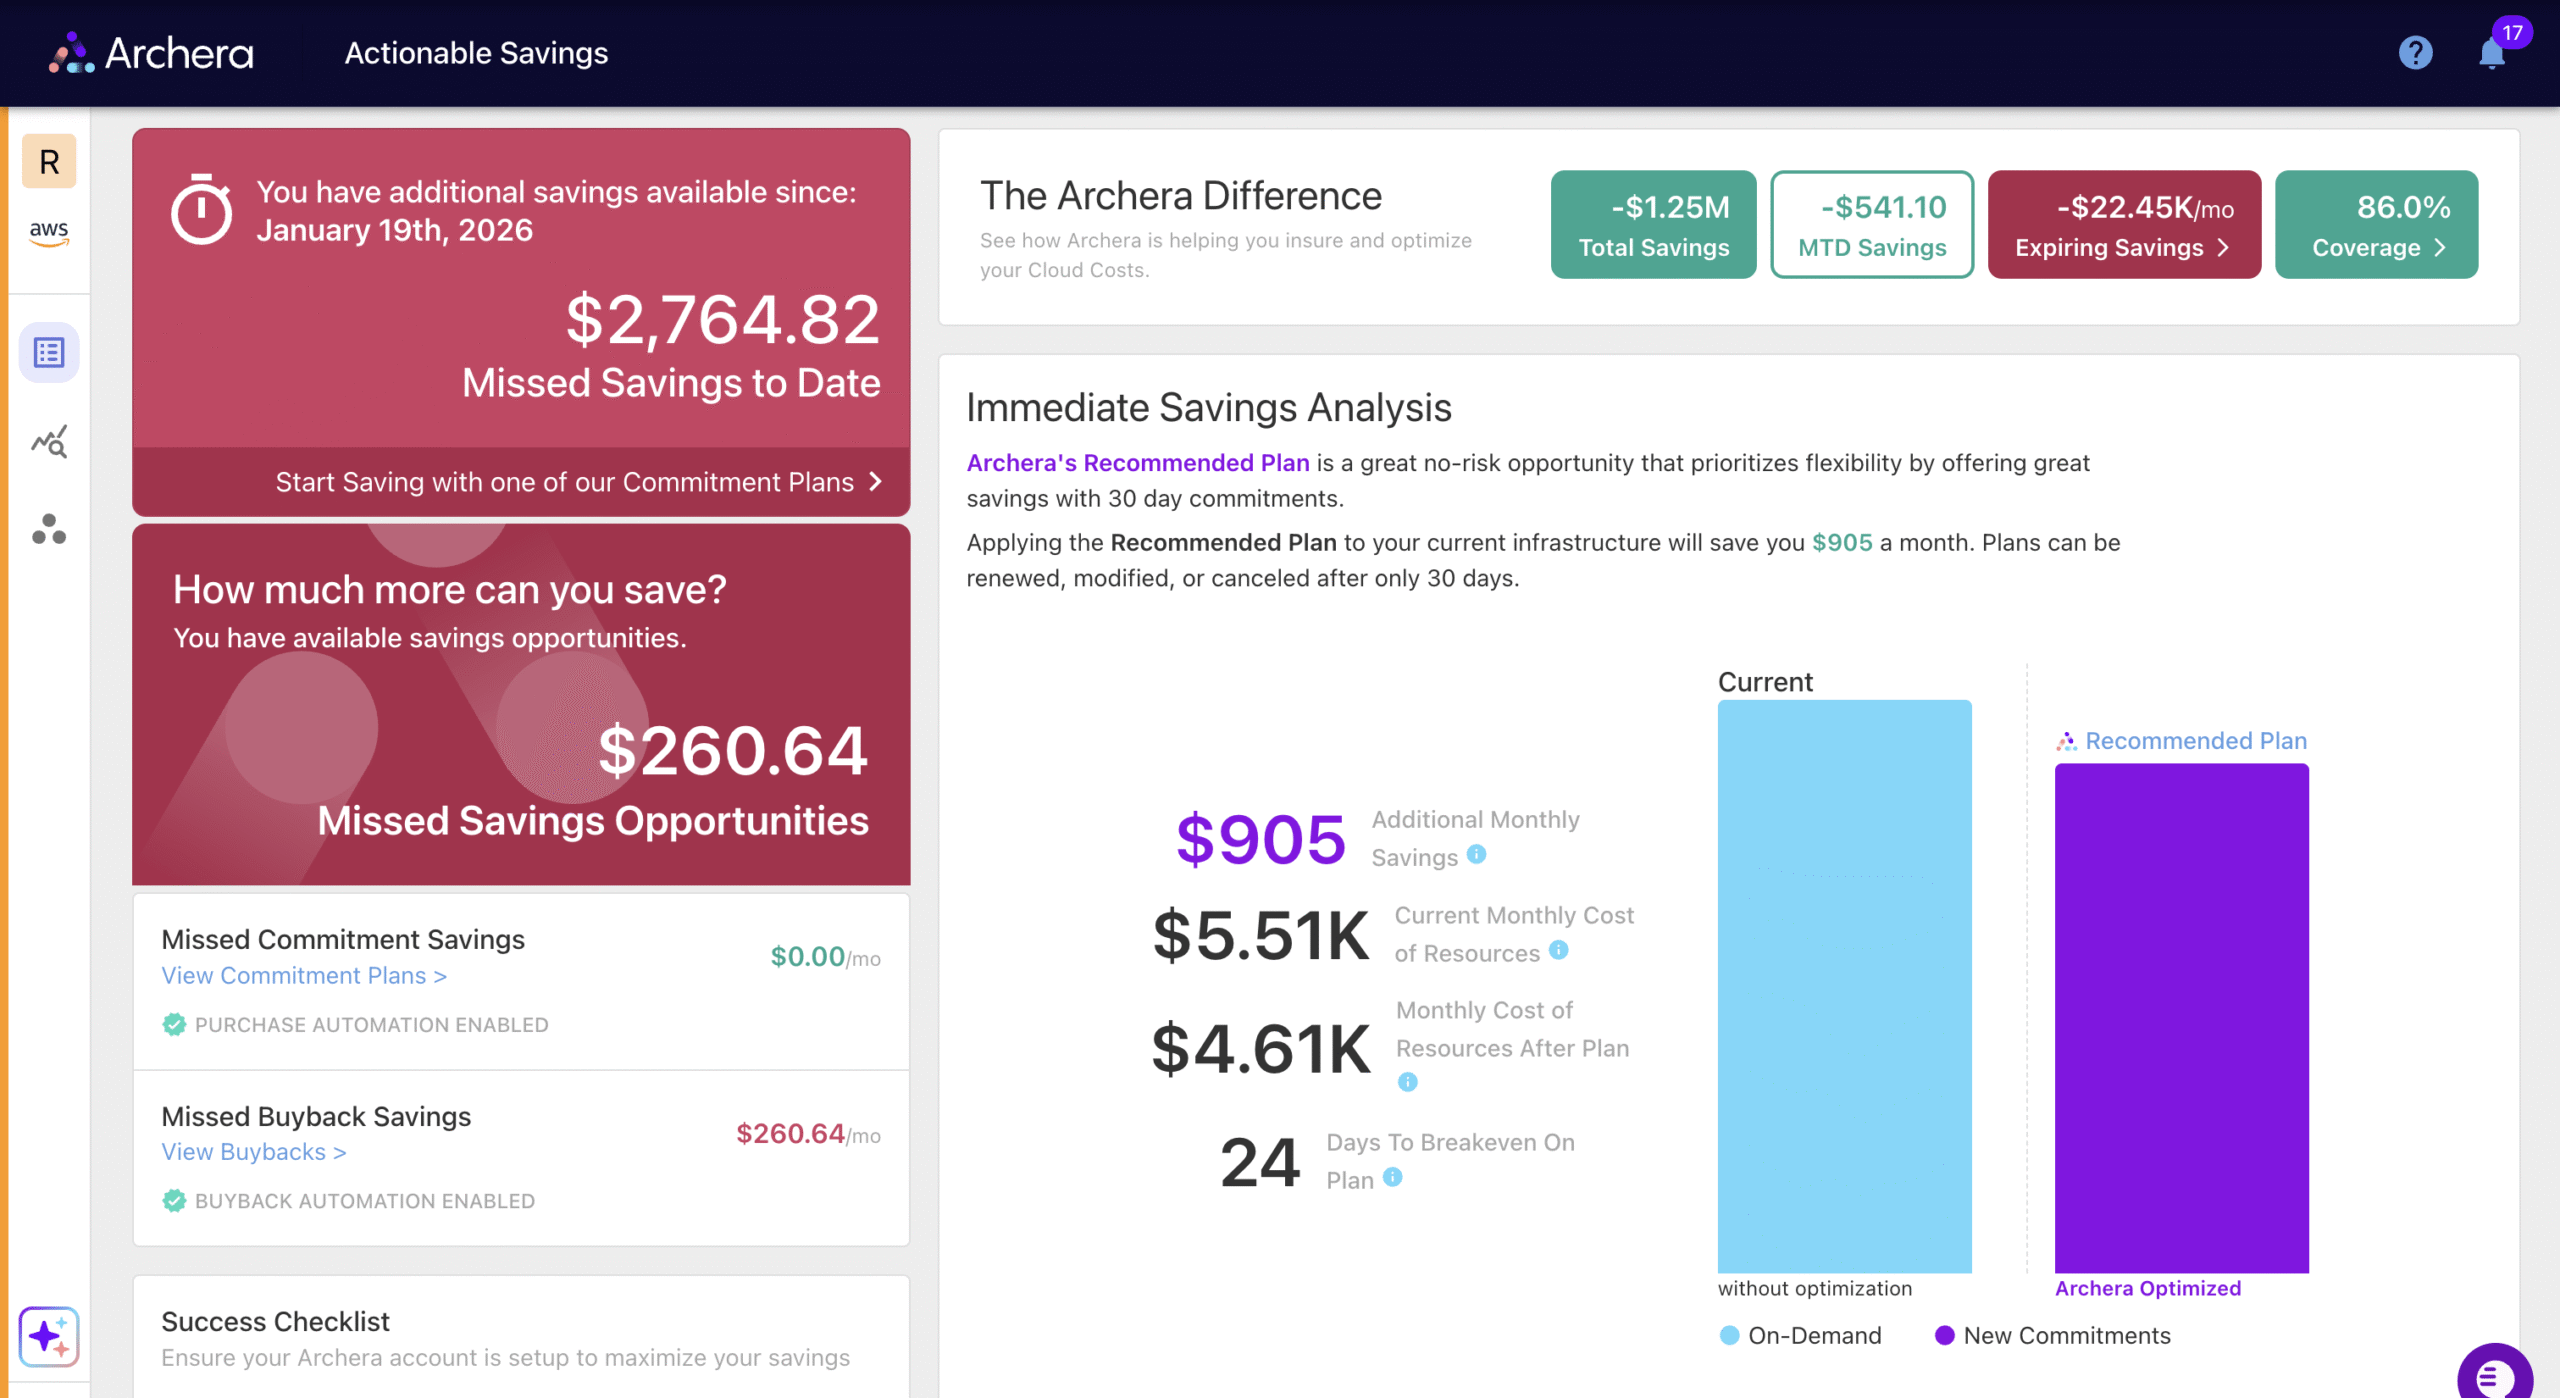The image size is (2560, 1398).
Task: Open the help question mark icon
Action: pyautogui.click(x=2415, y=52)
